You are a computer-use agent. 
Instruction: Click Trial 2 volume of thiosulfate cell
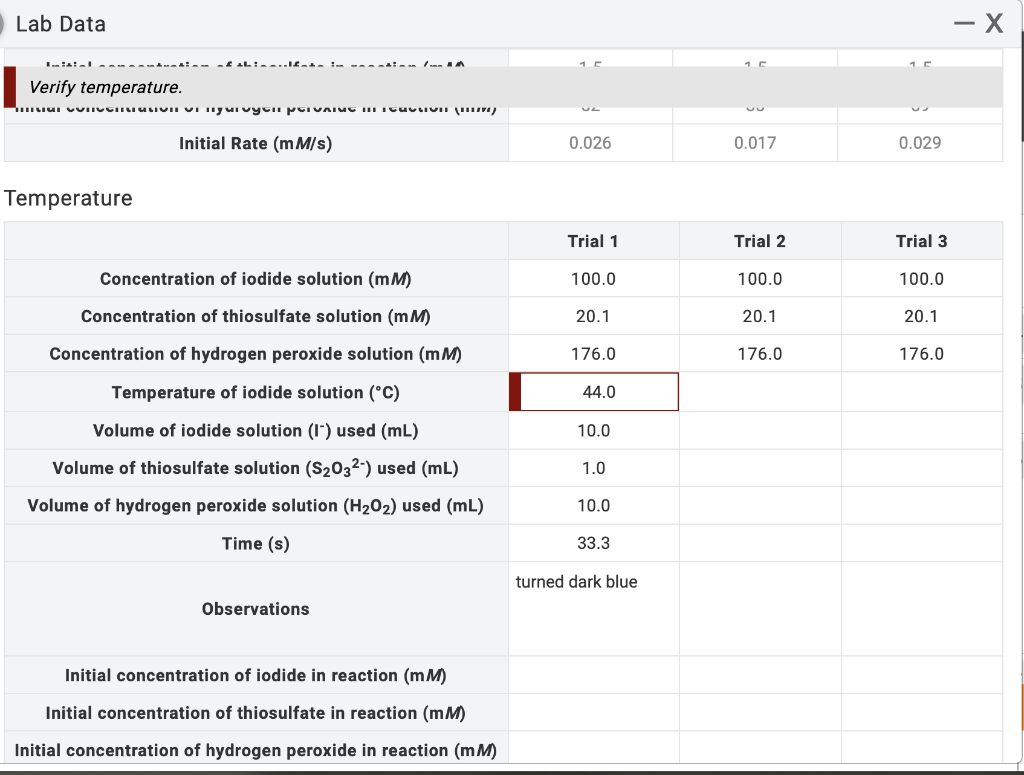click(760, 468)
